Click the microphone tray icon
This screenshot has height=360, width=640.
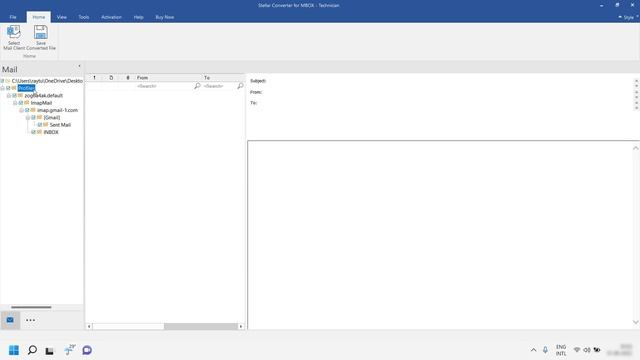545,350
